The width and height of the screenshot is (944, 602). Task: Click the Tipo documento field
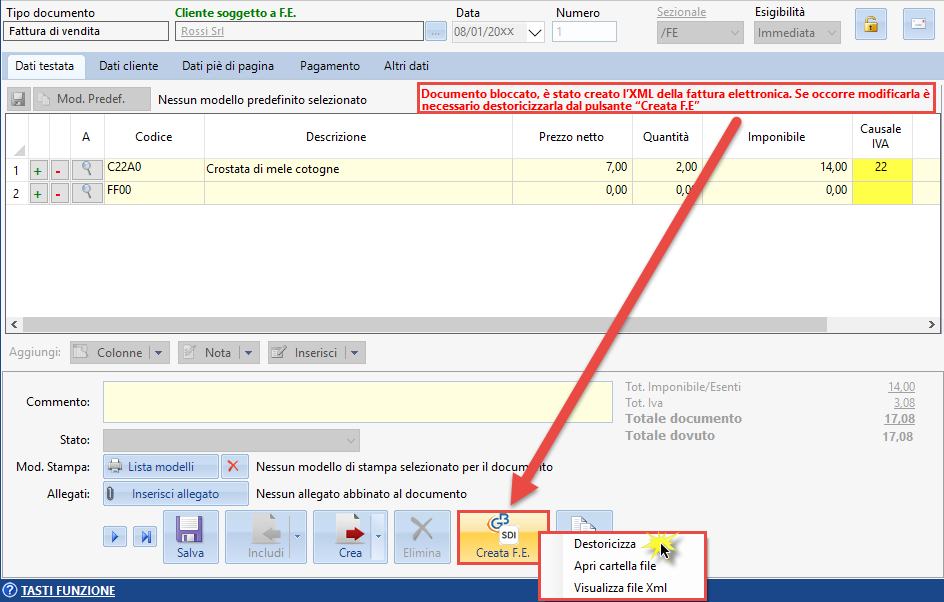(86, 31)
